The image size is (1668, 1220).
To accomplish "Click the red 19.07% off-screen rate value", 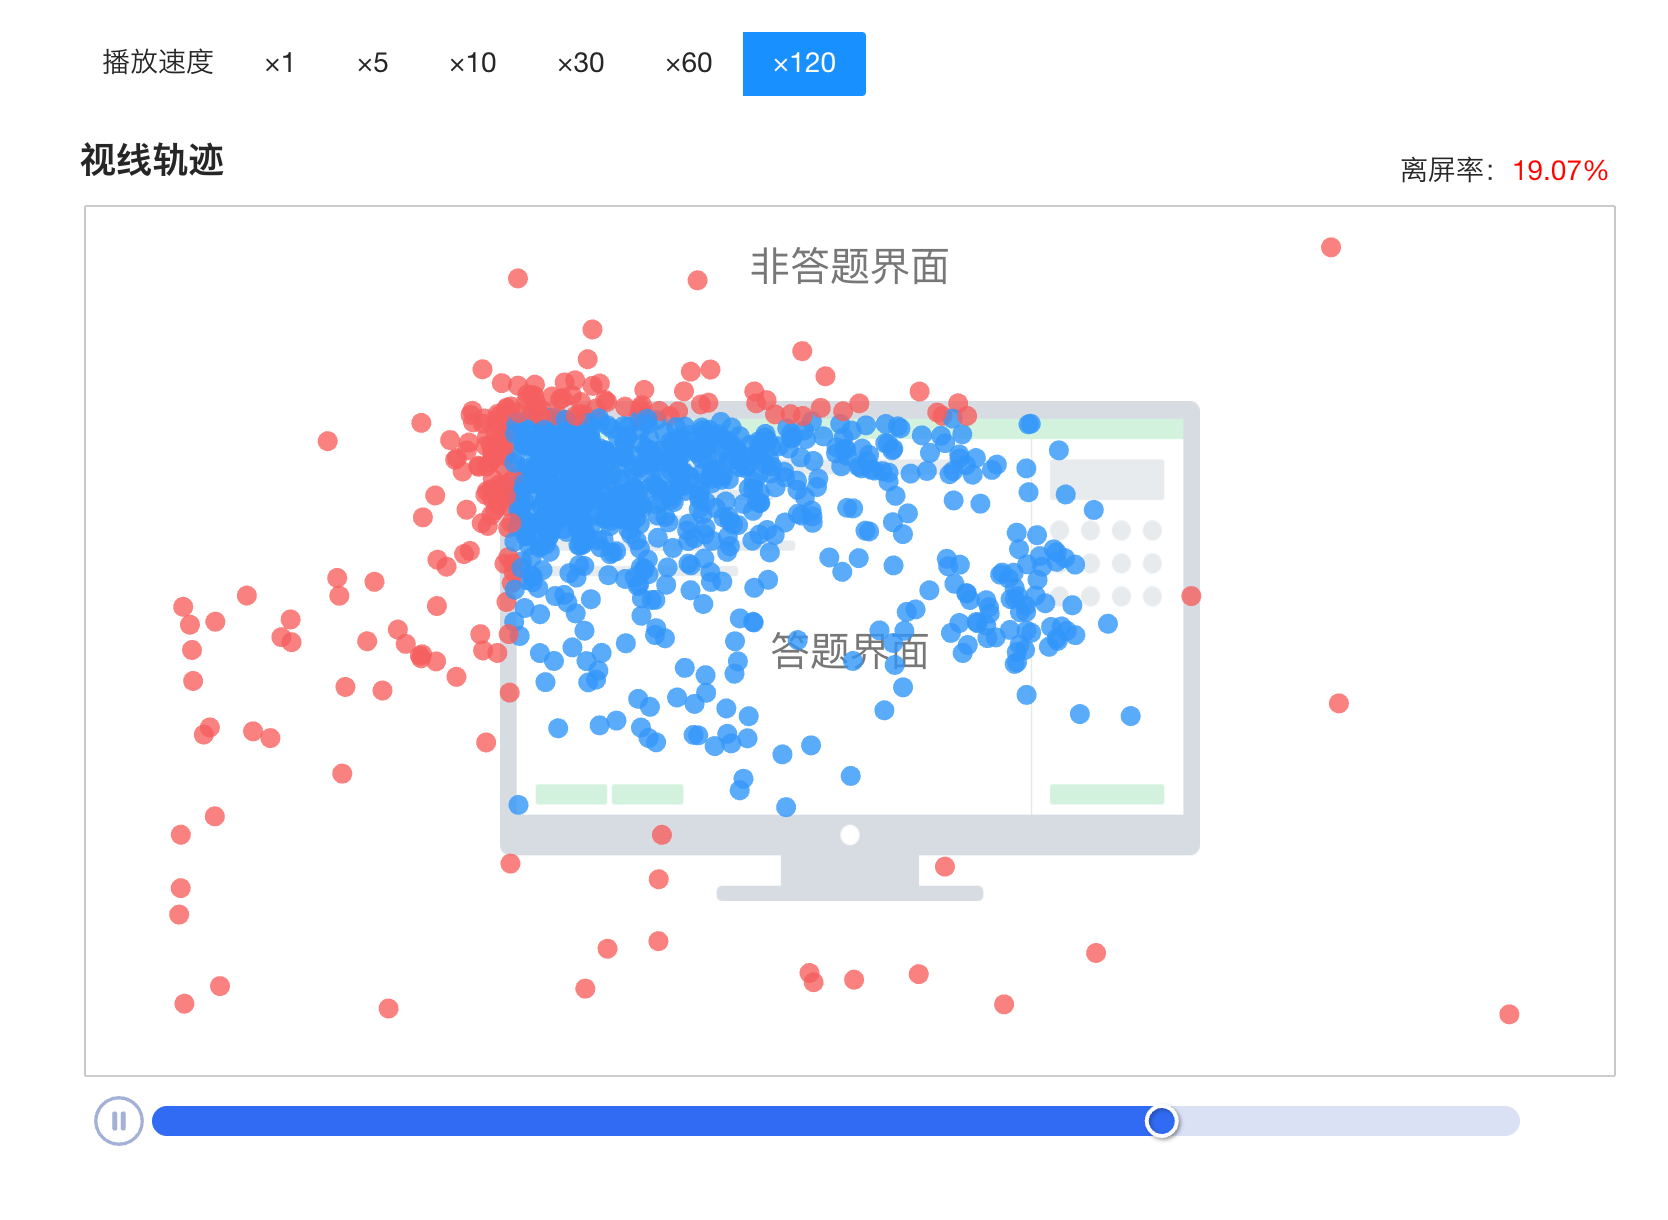I will click(x=1559, y=171).
